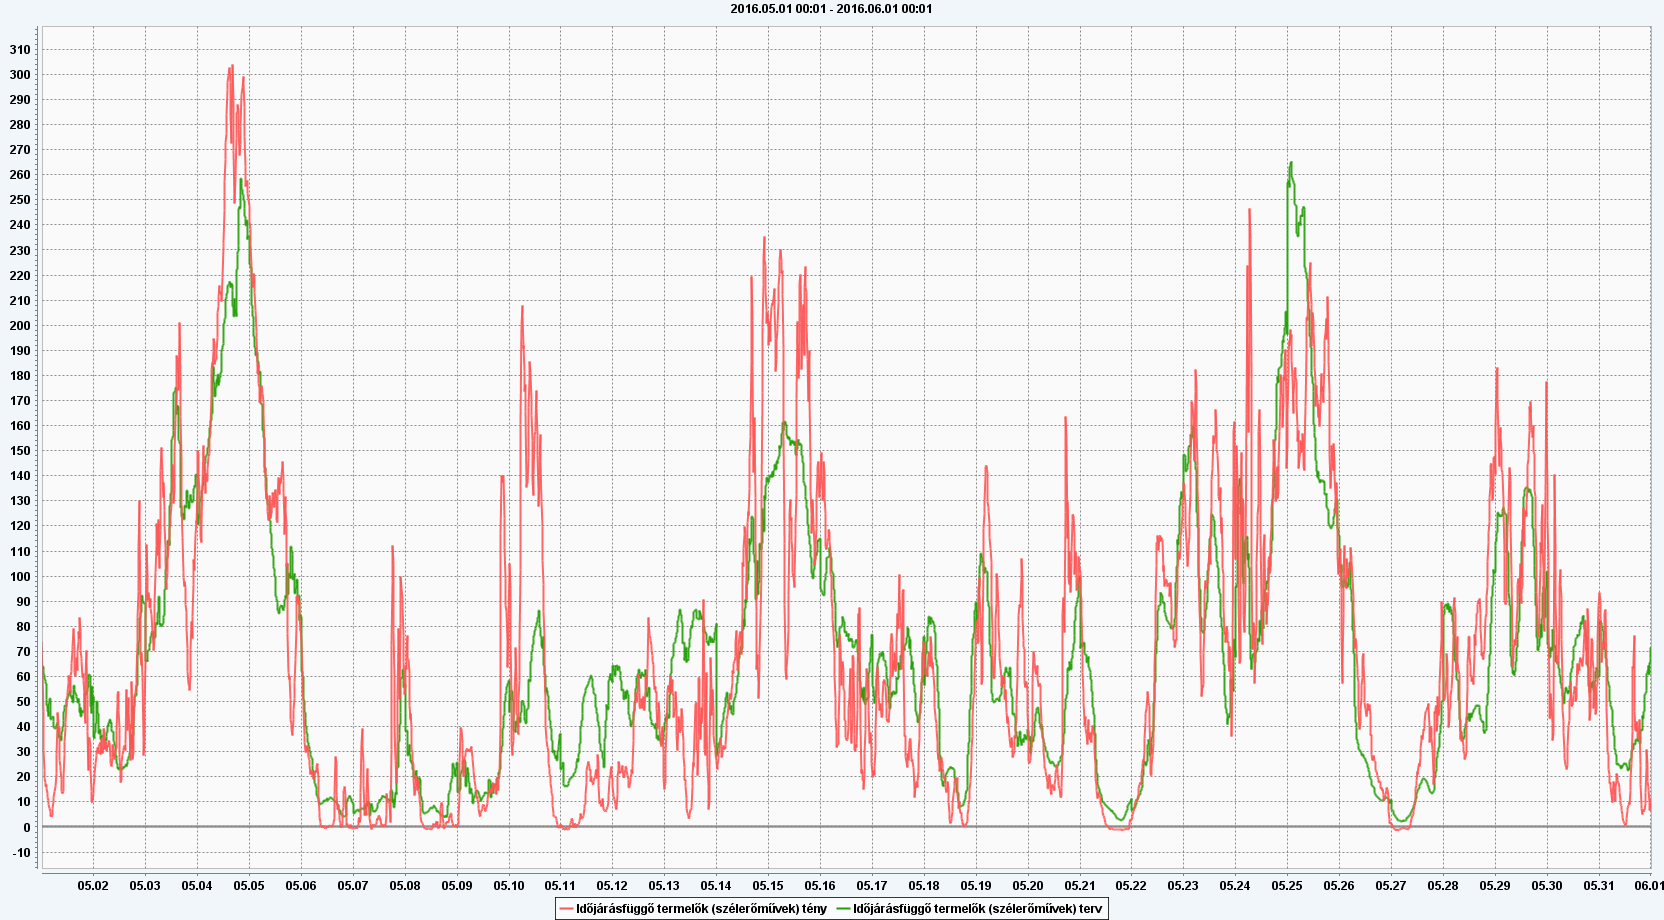Click y-axis label 150
1664x920 pixels.
click(x=20, y=451)
